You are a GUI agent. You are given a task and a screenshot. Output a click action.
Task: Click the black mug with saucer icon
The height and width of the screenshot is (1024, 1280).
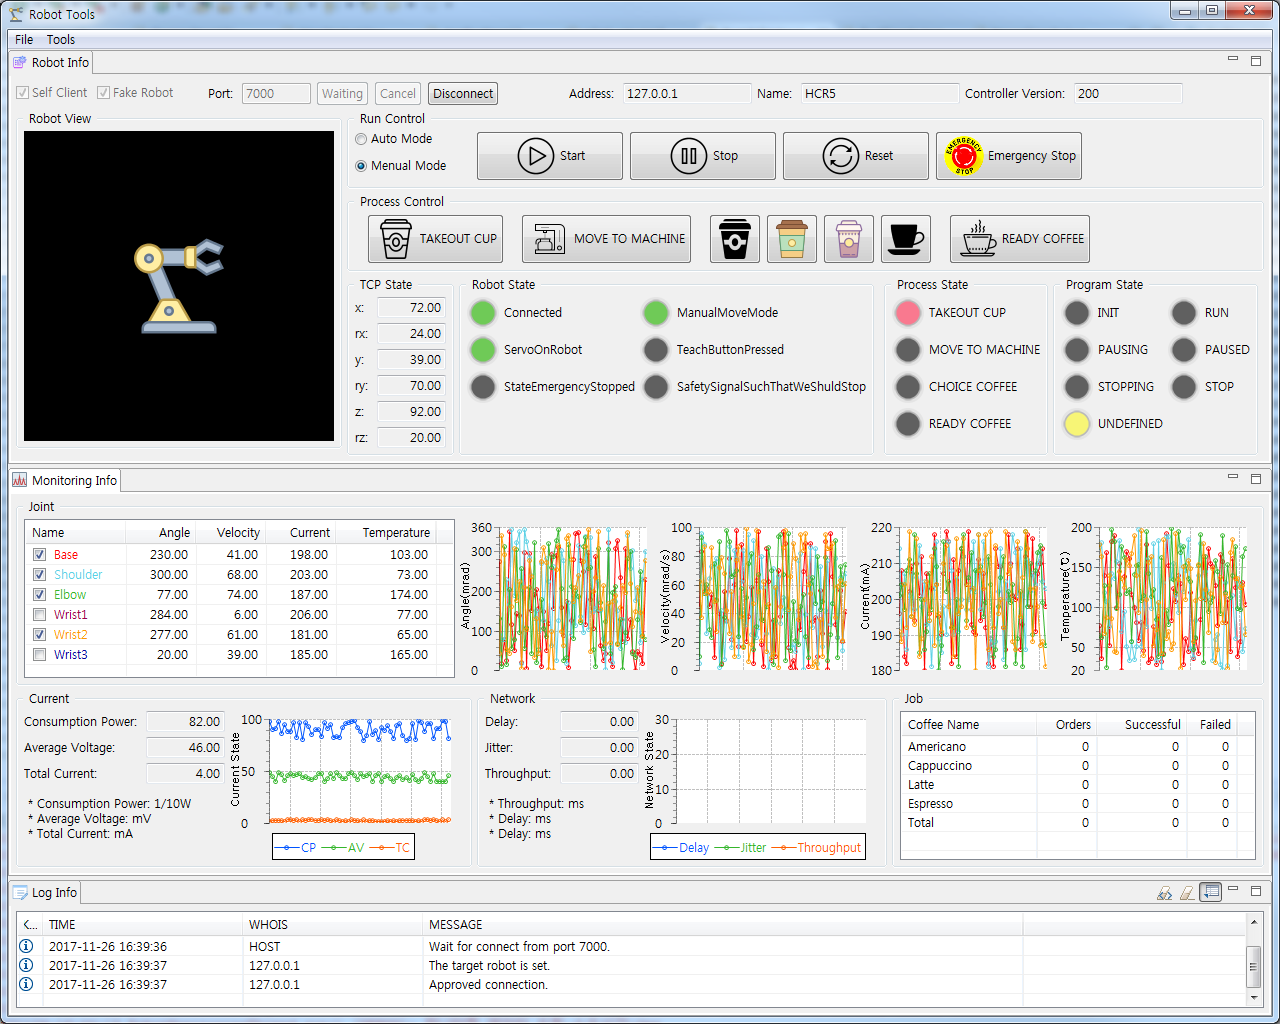click(x=905, y=239)
